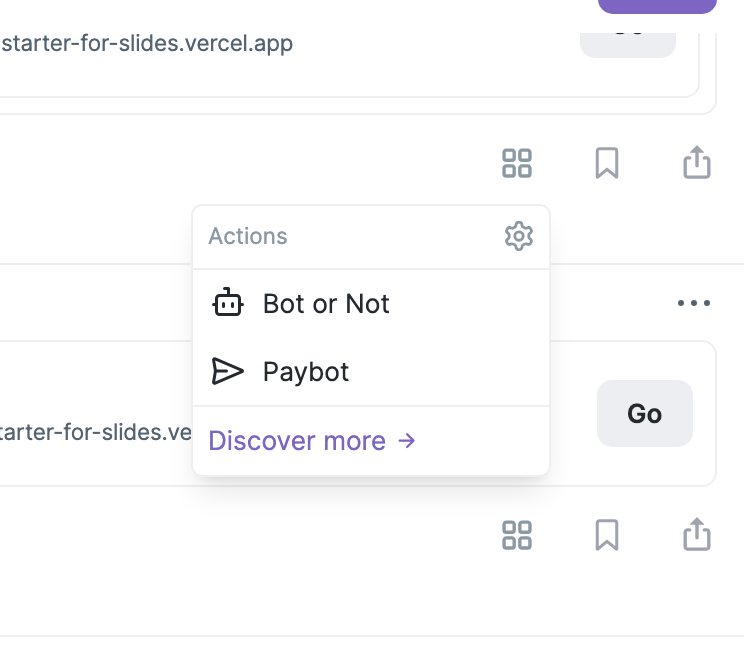Share the lower post
Screen dimensions: 744x660
tap(697, 534)
